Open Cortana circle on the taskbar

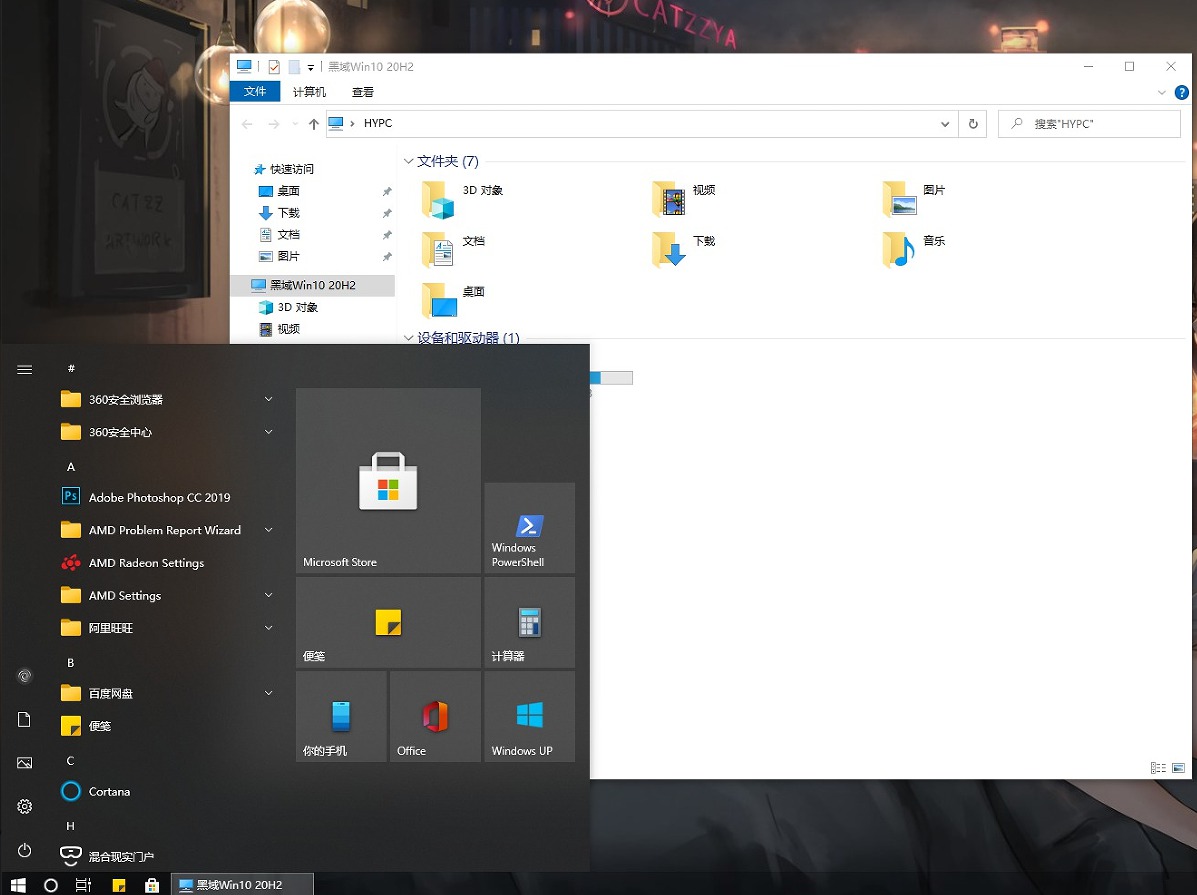click(50, 884)
